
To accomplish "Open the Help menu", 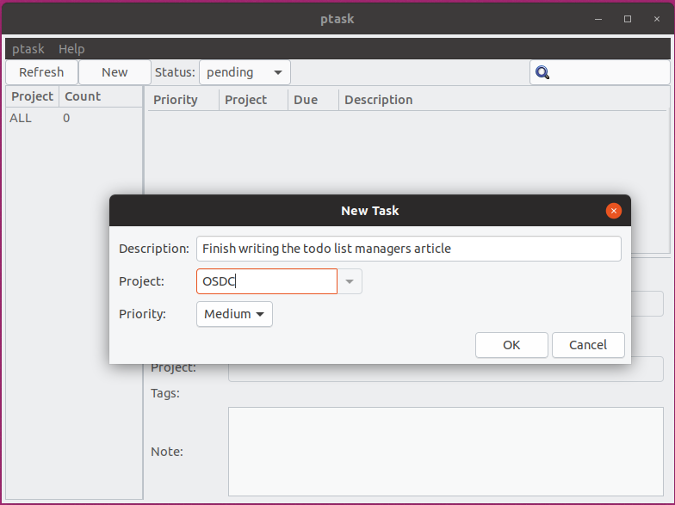I will click(71, 49).
